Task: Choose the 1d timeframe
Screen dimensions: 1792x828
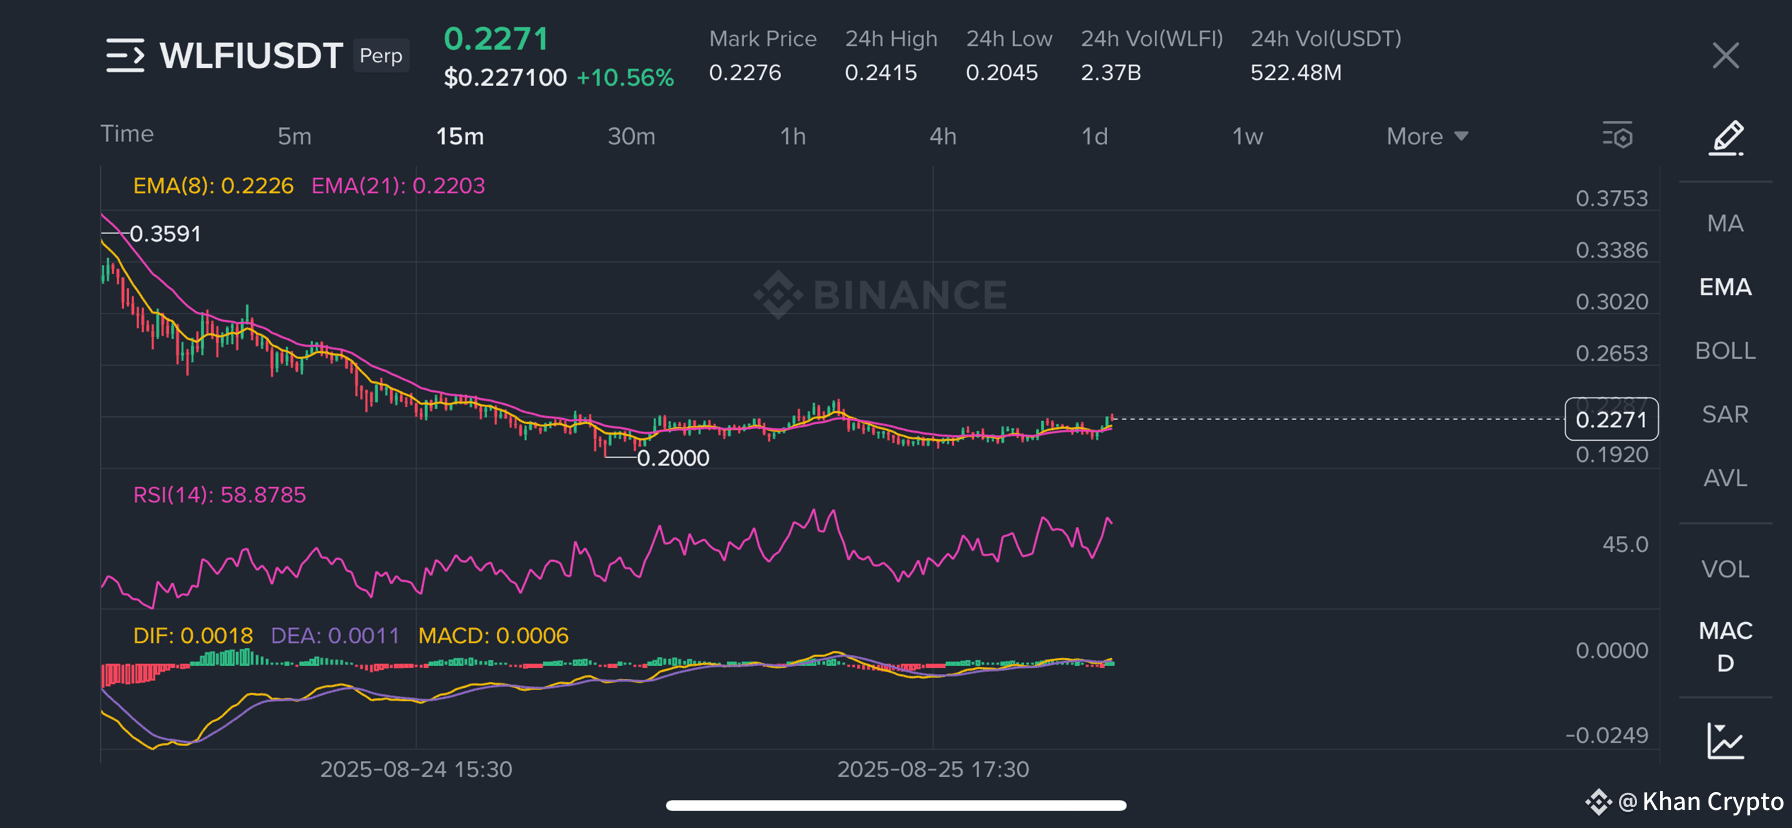Action: click(x=1095, y=136)
